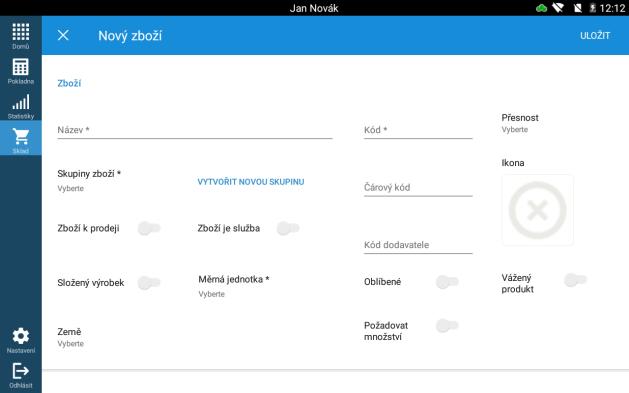Enable the Oblíbené switch
Image resolution: width=629 pixels, height=393 pixels.
point(447,282)
